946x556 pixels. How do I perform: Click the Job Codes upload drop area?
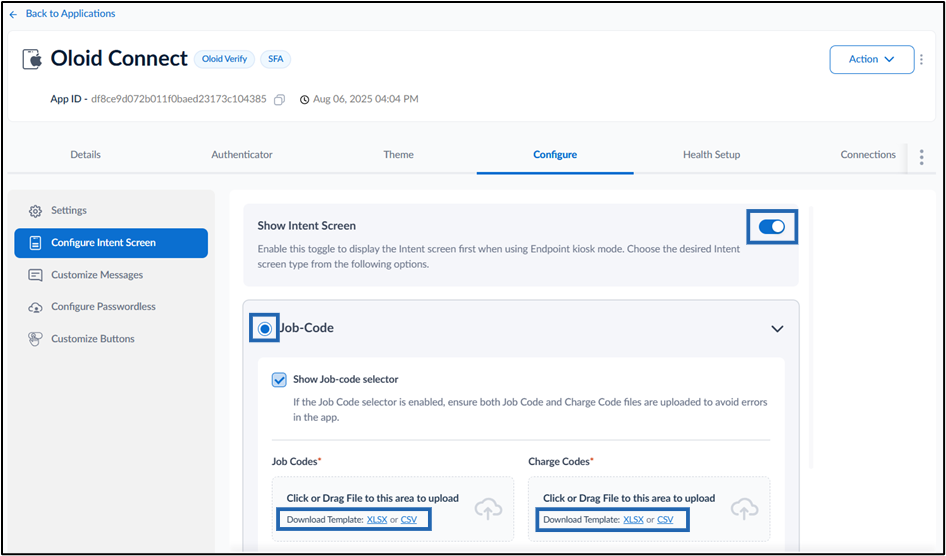393,509
